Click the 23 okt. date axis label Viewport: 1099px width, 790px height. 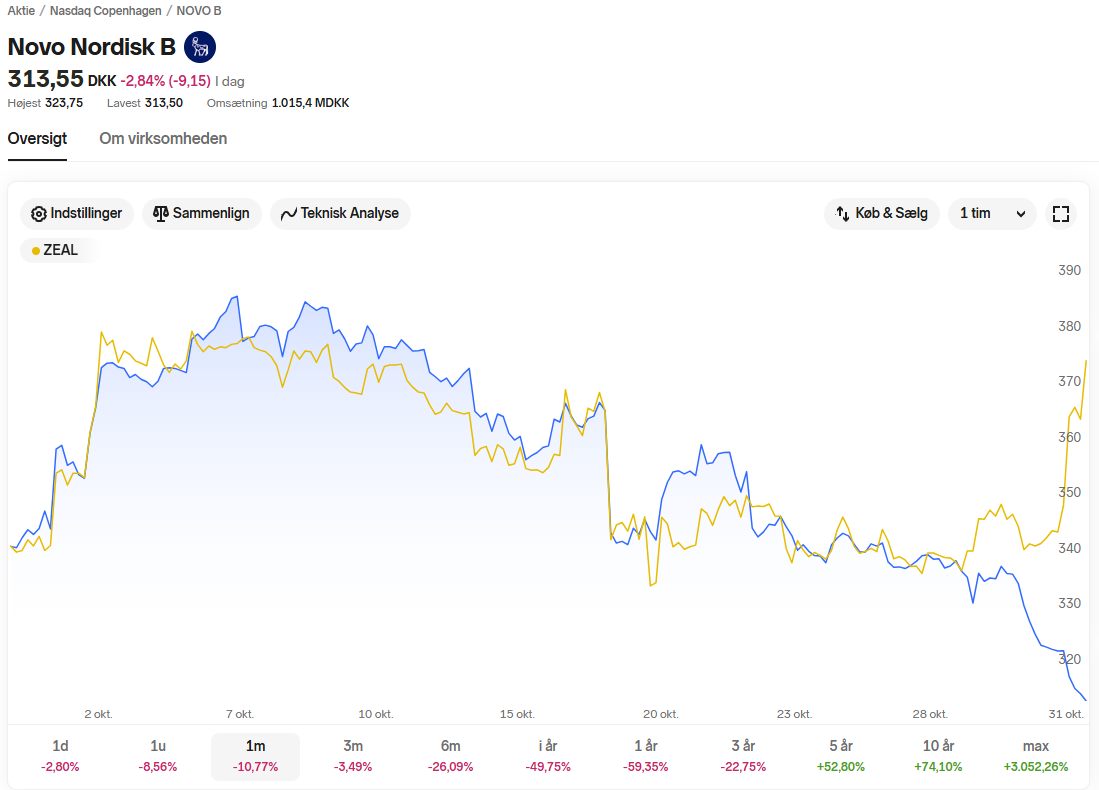794,714
